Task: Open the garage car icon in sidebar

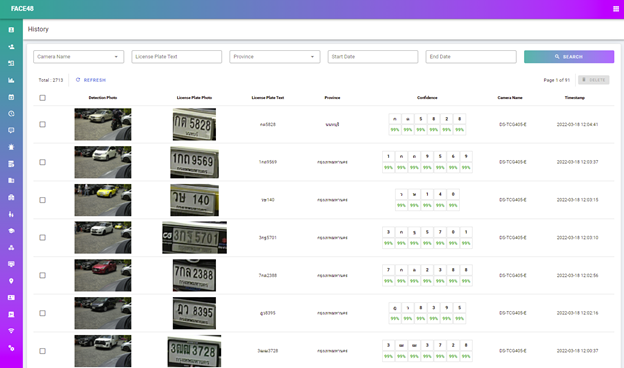Action: point(11,197)
